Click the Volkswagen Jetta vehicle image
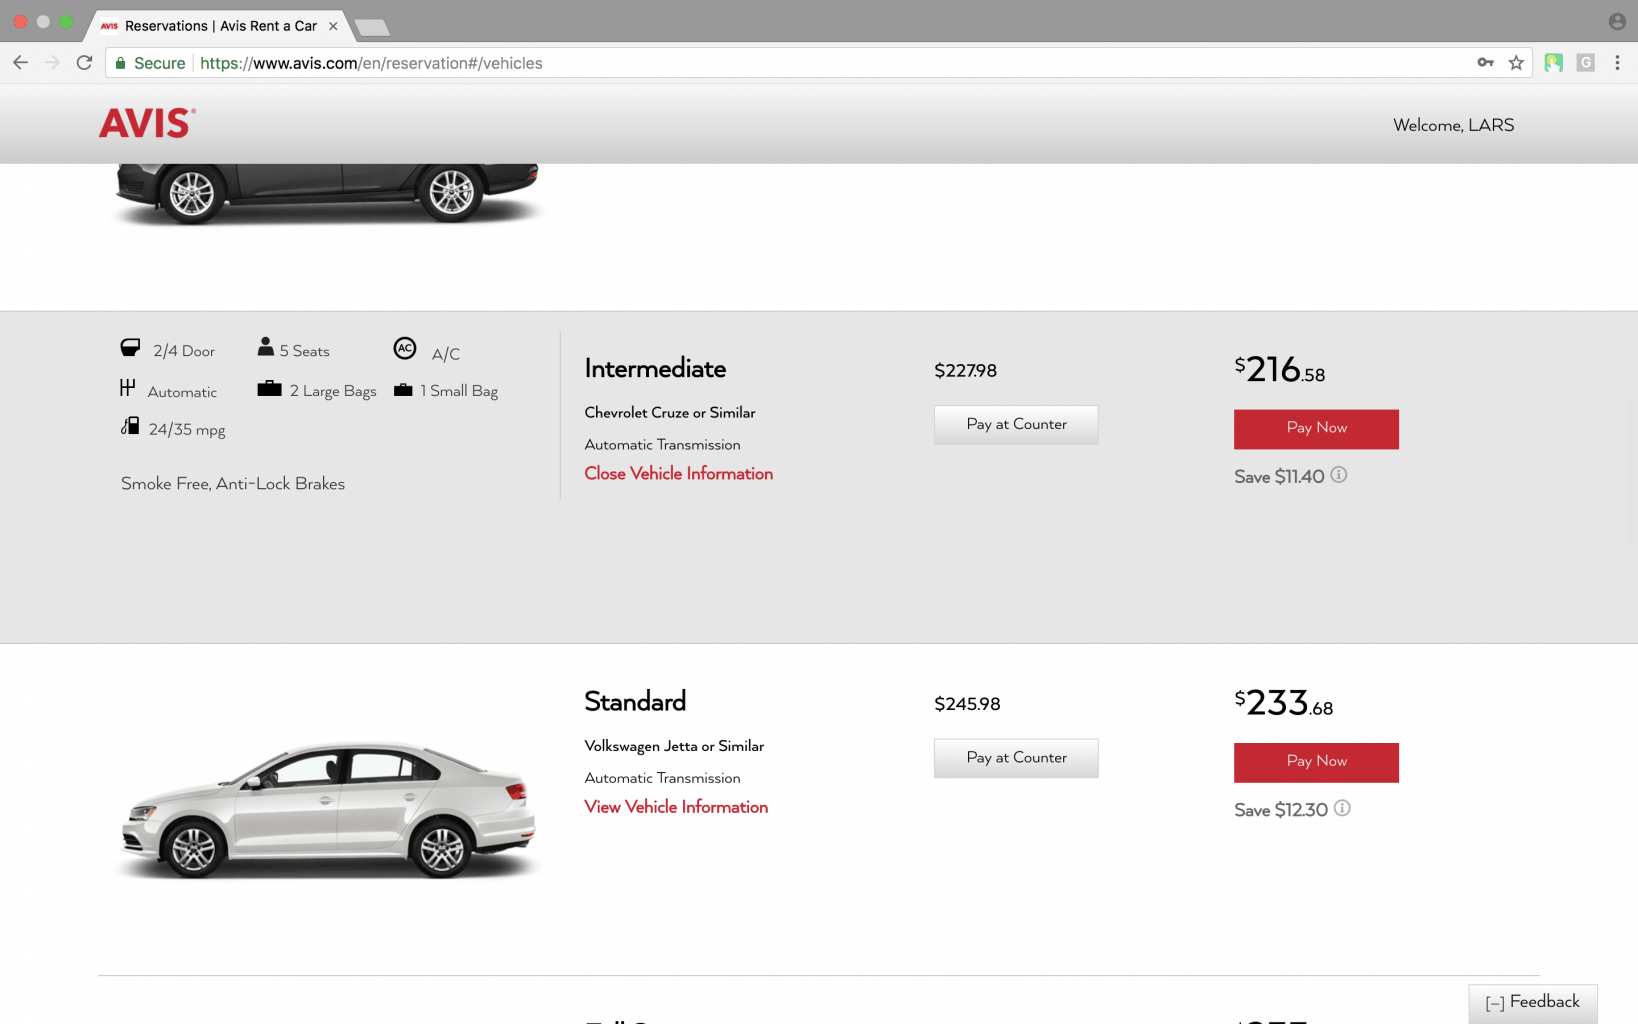 click(x=328, y=810)
